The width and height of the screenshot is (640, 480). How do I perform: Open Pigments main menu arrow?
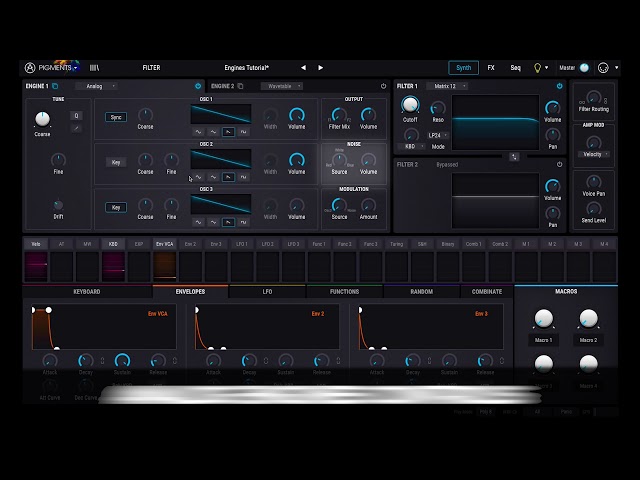point(76,68)
